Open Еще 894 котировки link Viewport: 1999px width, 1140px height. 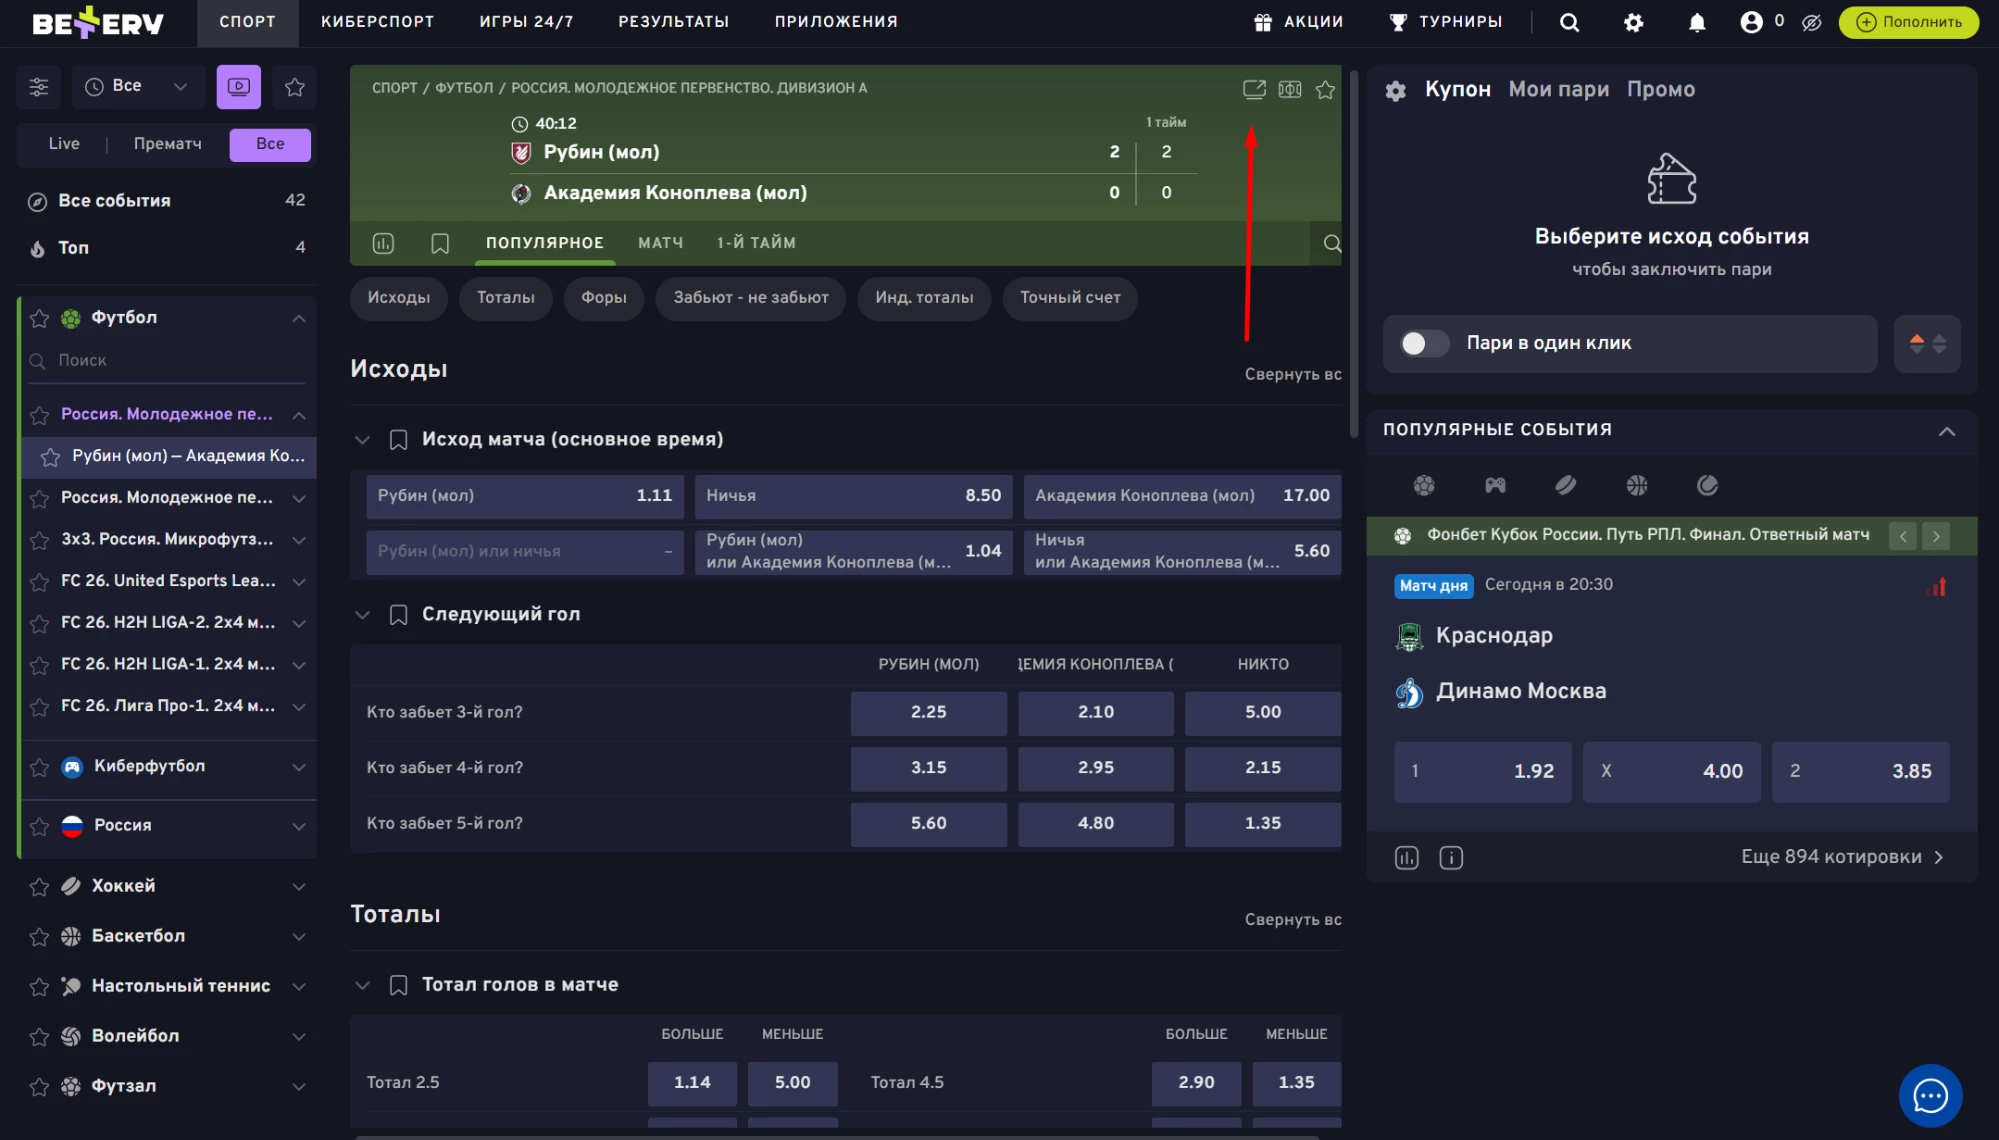pos(1842,857)
